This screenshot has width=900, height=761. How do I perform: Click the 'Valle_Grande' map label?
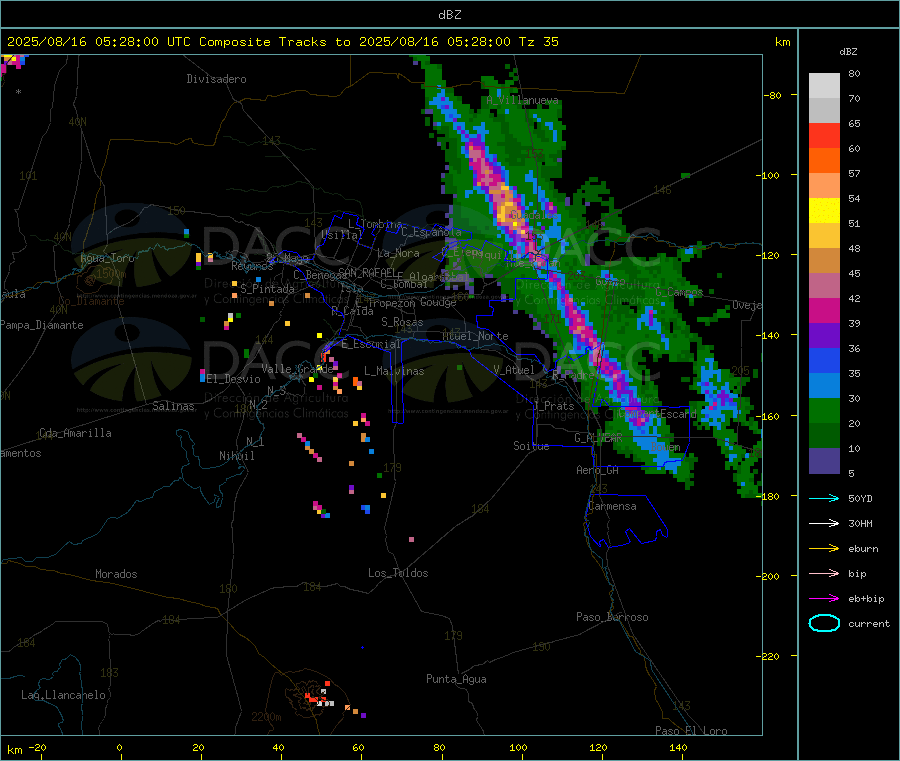(297, 368)
